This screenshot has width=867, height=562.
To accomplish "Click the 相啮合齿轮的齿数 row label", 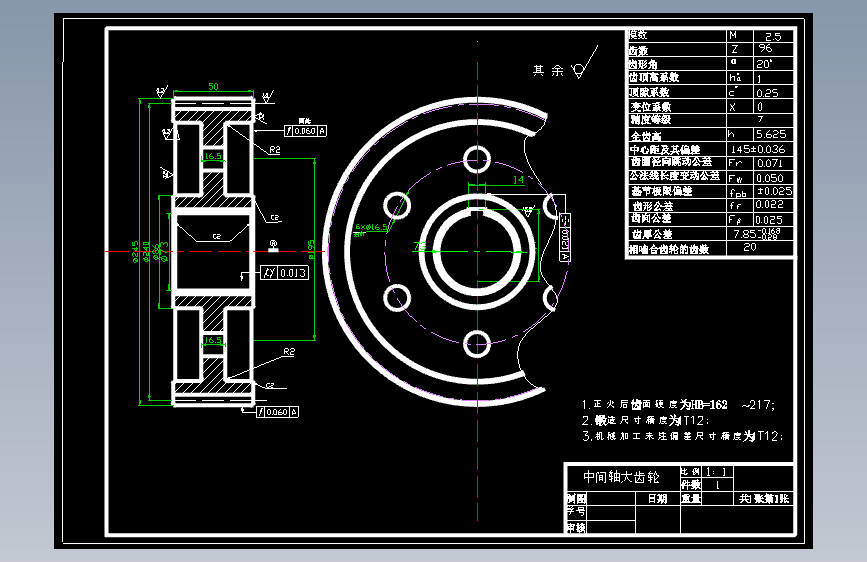I will (x=669, y=249).
